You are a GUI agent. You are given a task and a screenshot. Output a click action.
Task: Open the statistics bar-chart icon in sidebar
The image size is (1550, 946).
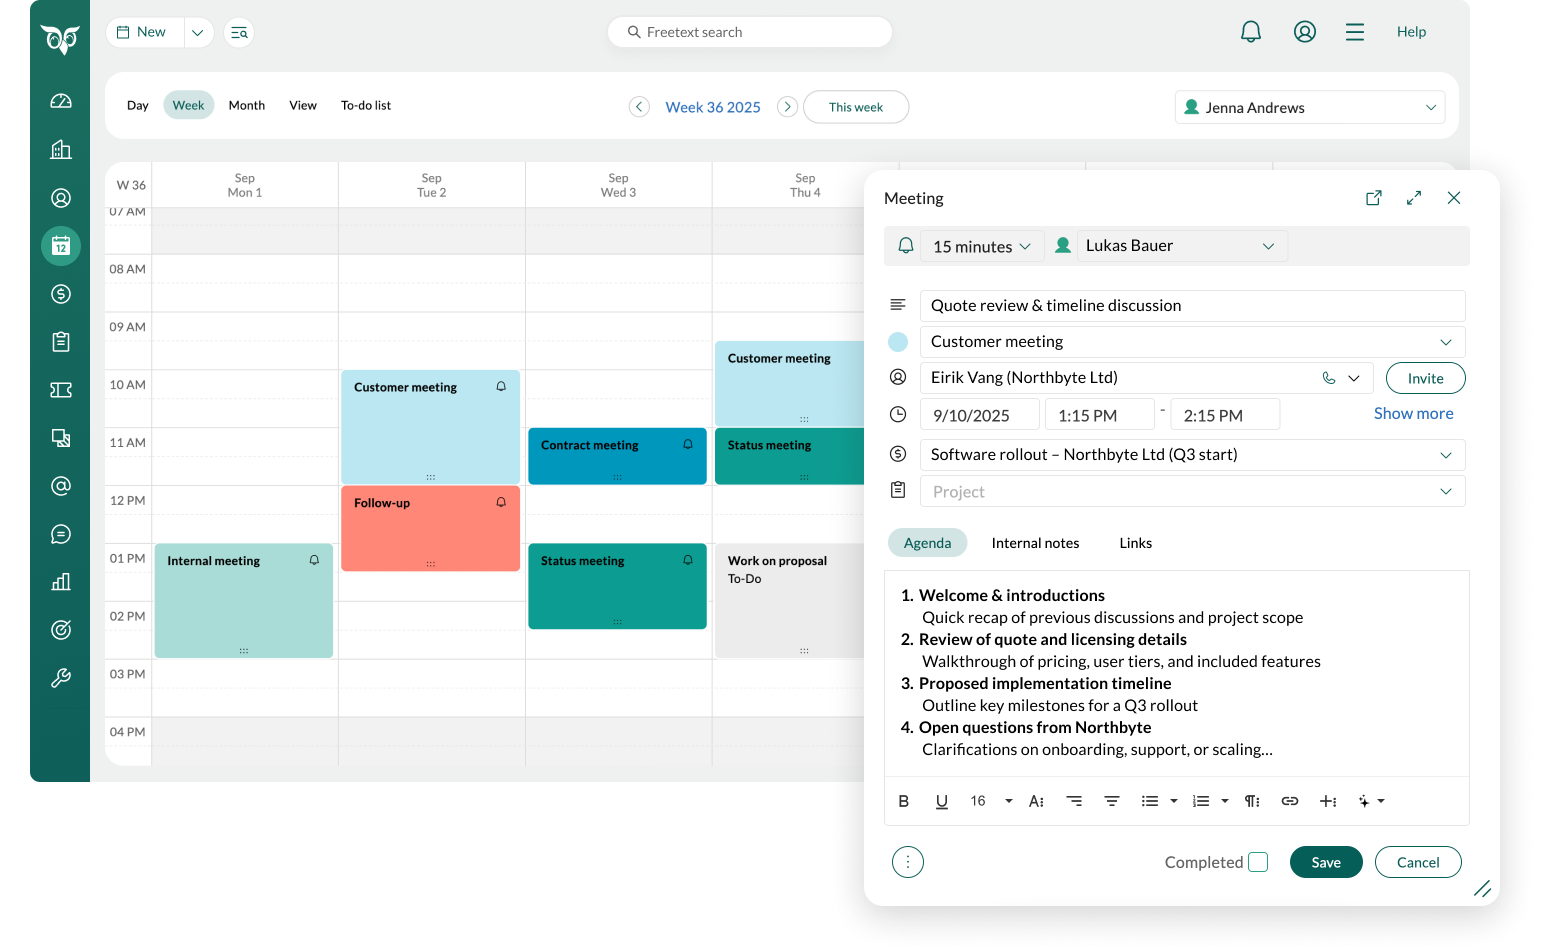[61, 581]
